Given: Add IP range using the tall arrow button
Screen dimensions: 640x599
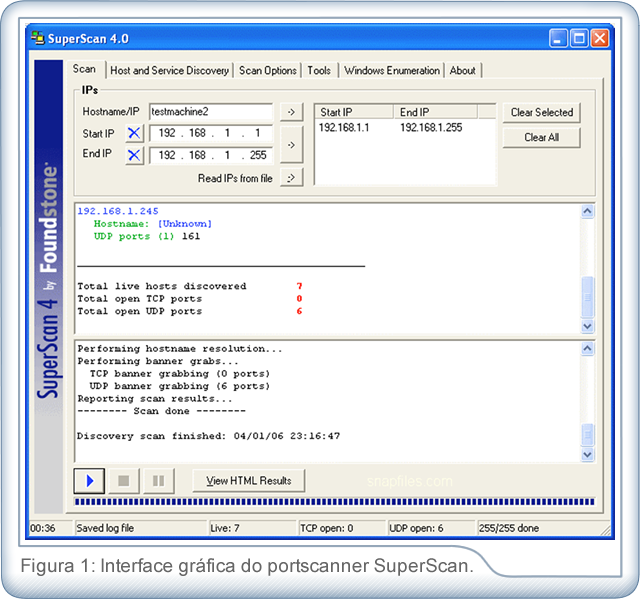Looking at the screenshot, I should coord(291,144).
